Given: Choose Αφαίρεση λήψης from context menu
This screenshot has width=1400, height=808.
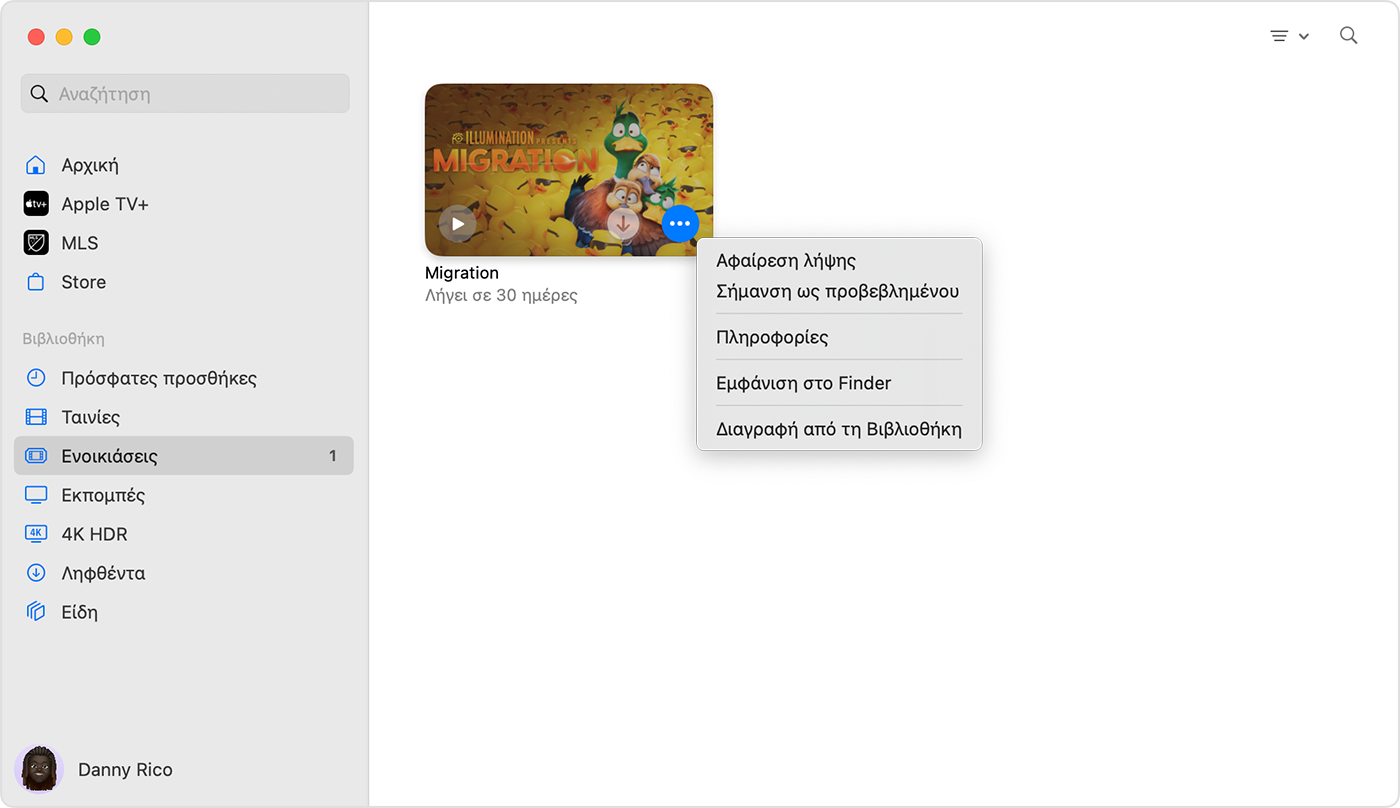Looking at the screenshot, I should 786,260.
